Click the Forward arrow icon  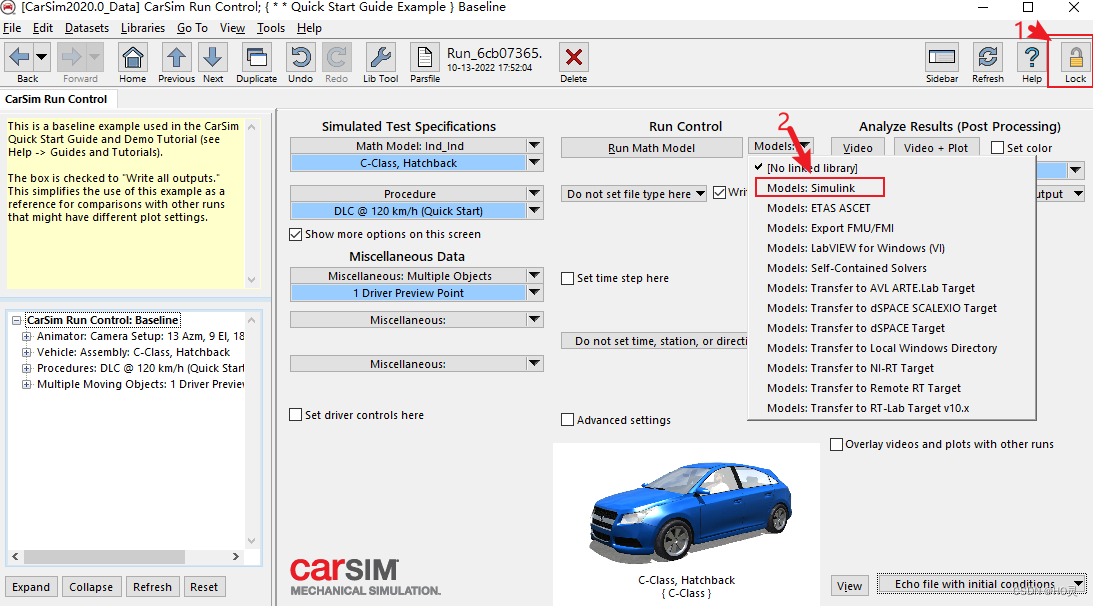tap(72, 57)
